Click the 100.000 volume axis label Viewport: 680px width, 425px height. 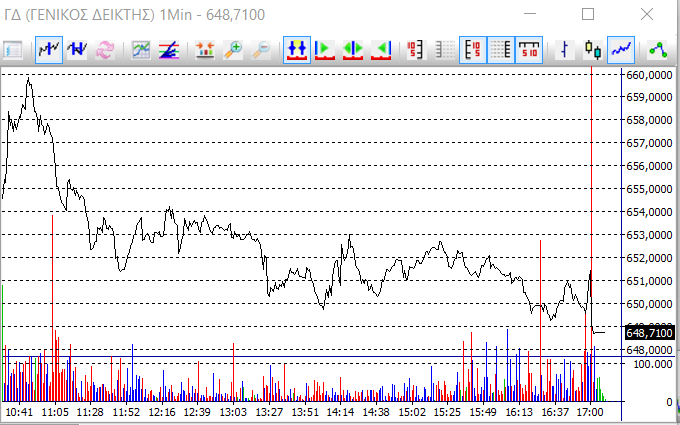coord(653,363)
